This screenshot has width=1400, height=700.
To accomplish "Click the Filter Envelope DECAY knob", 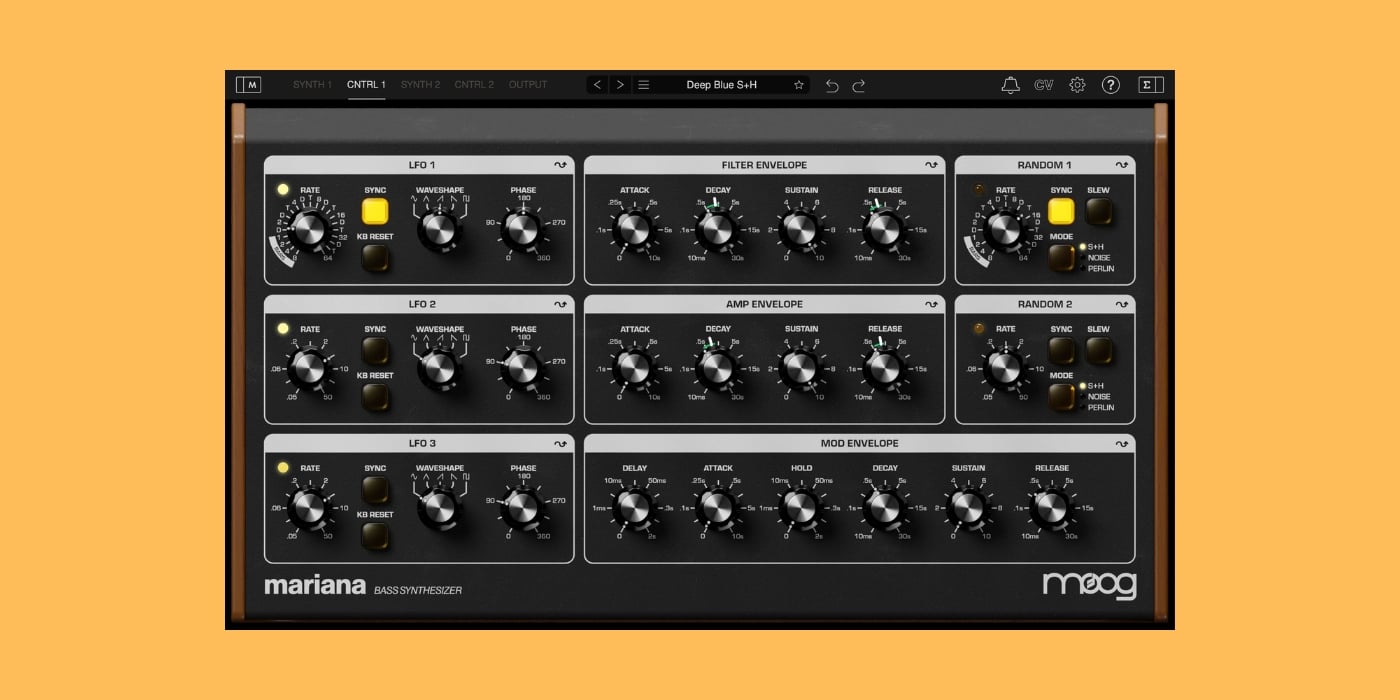I will click(x=718, y=230).
